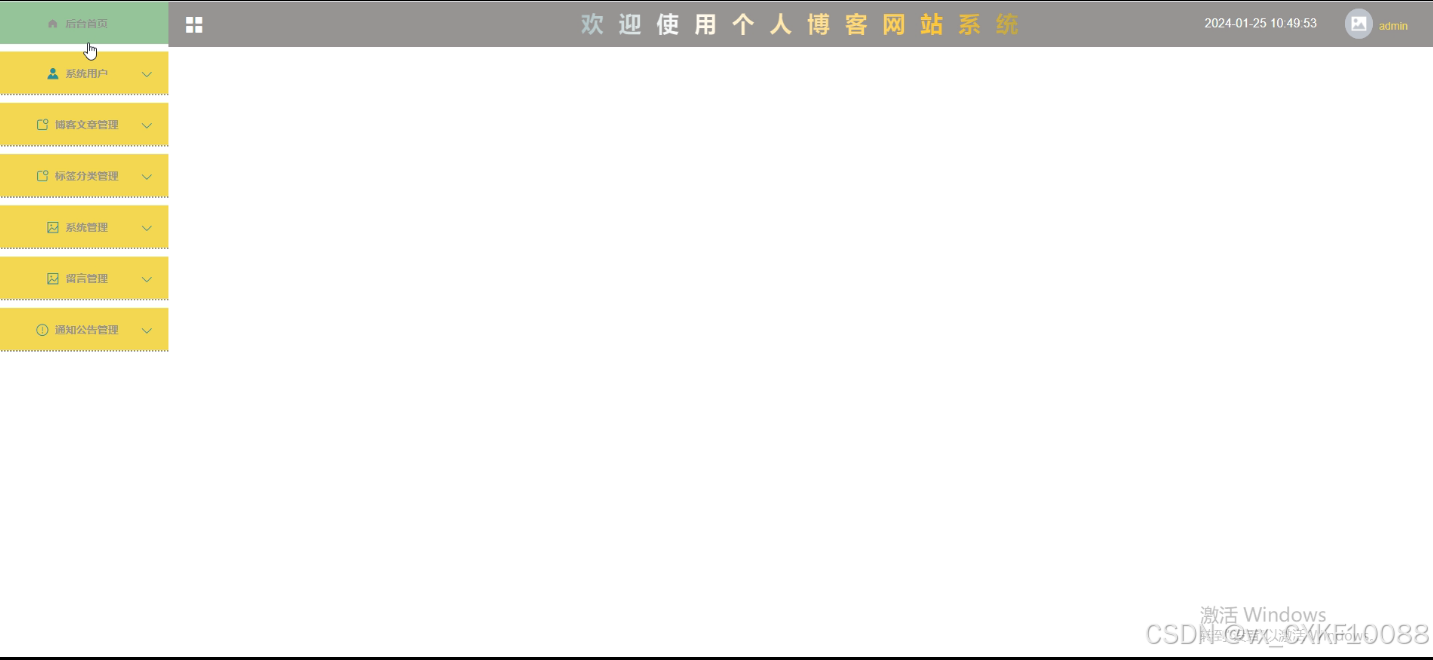This screenshot has height=660, width=1433.
Task: Select the 标签分类管理 menu label
Action: 87,176
